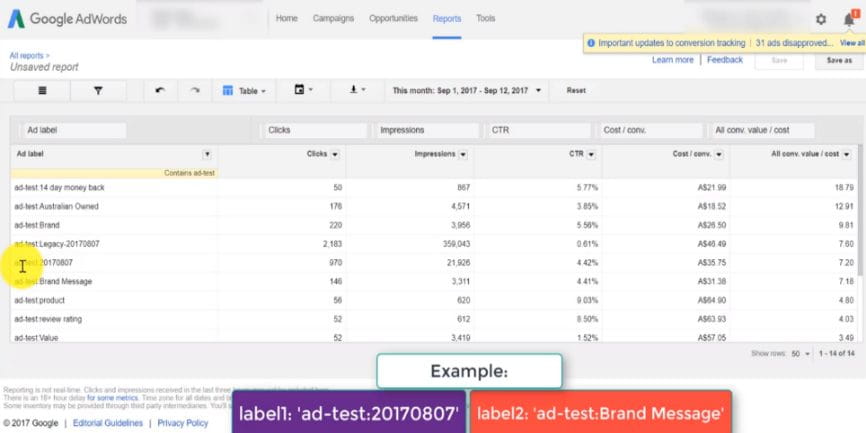The image size is (866, 433).
Task: Open the Privacy Policy link
Action: pyautogui.click(x=183, y=423)
